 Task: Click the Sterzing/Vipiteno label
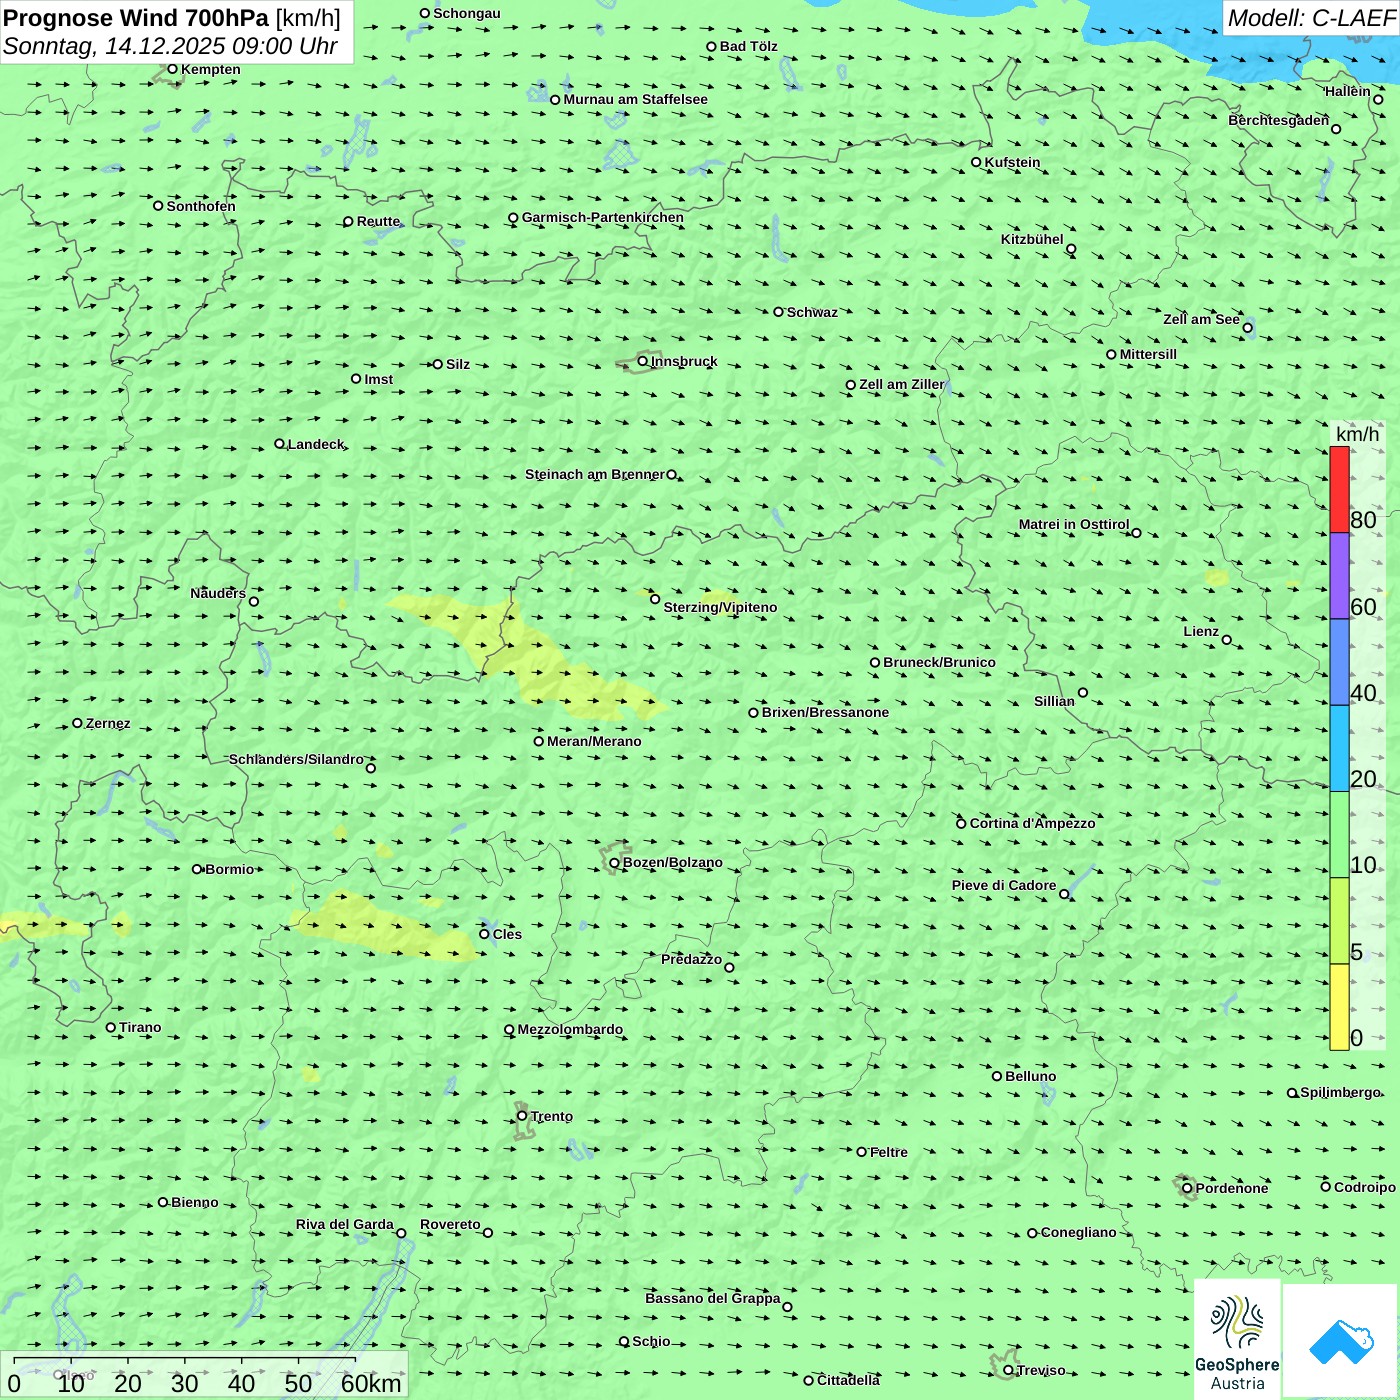tap(720, 607)
